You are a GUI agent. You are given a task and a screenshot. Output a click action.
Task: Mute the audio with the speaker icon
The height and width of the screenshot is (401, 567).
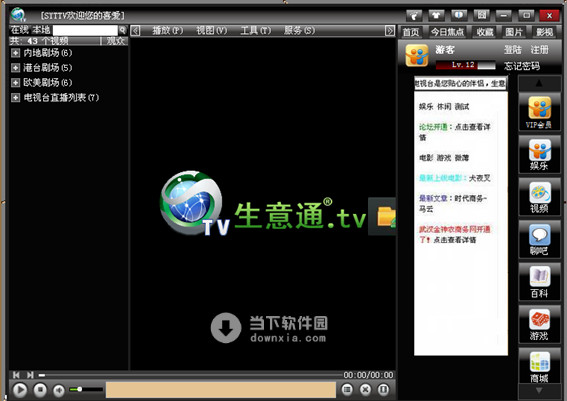click(59, 390)
